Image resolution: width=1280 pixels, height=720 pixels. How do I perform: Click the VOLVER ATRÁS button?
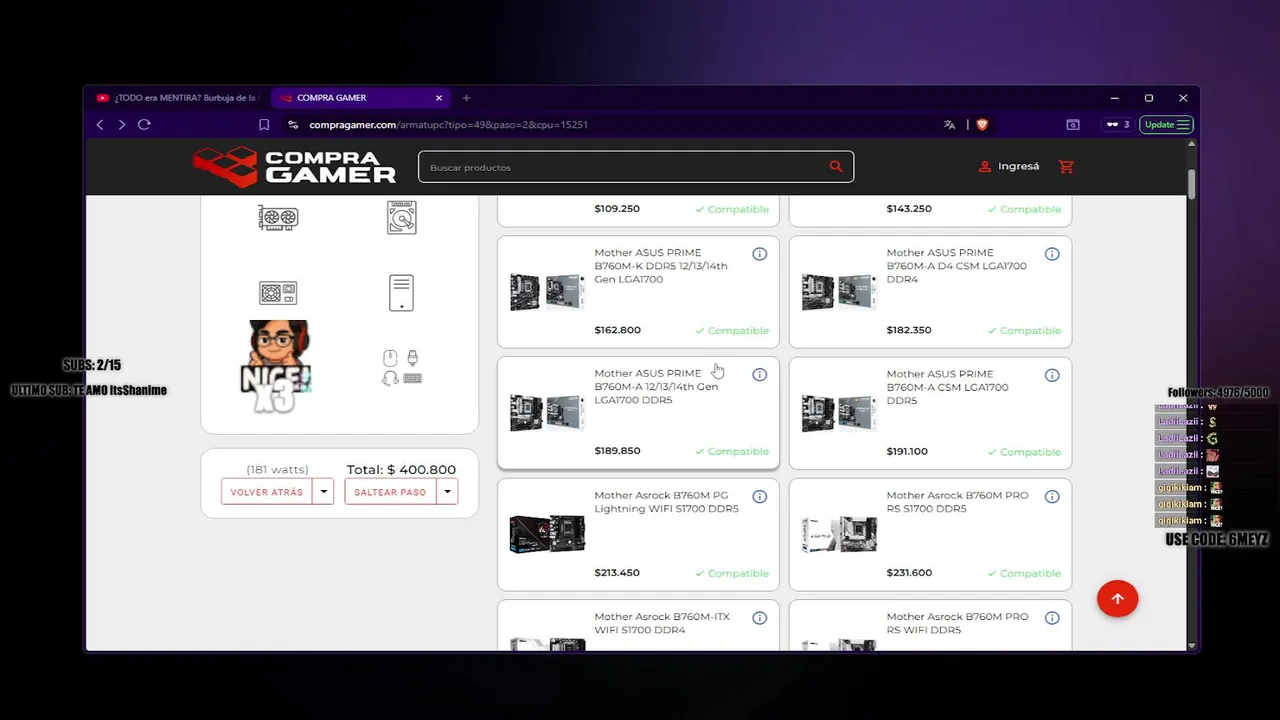click(266, 492)
